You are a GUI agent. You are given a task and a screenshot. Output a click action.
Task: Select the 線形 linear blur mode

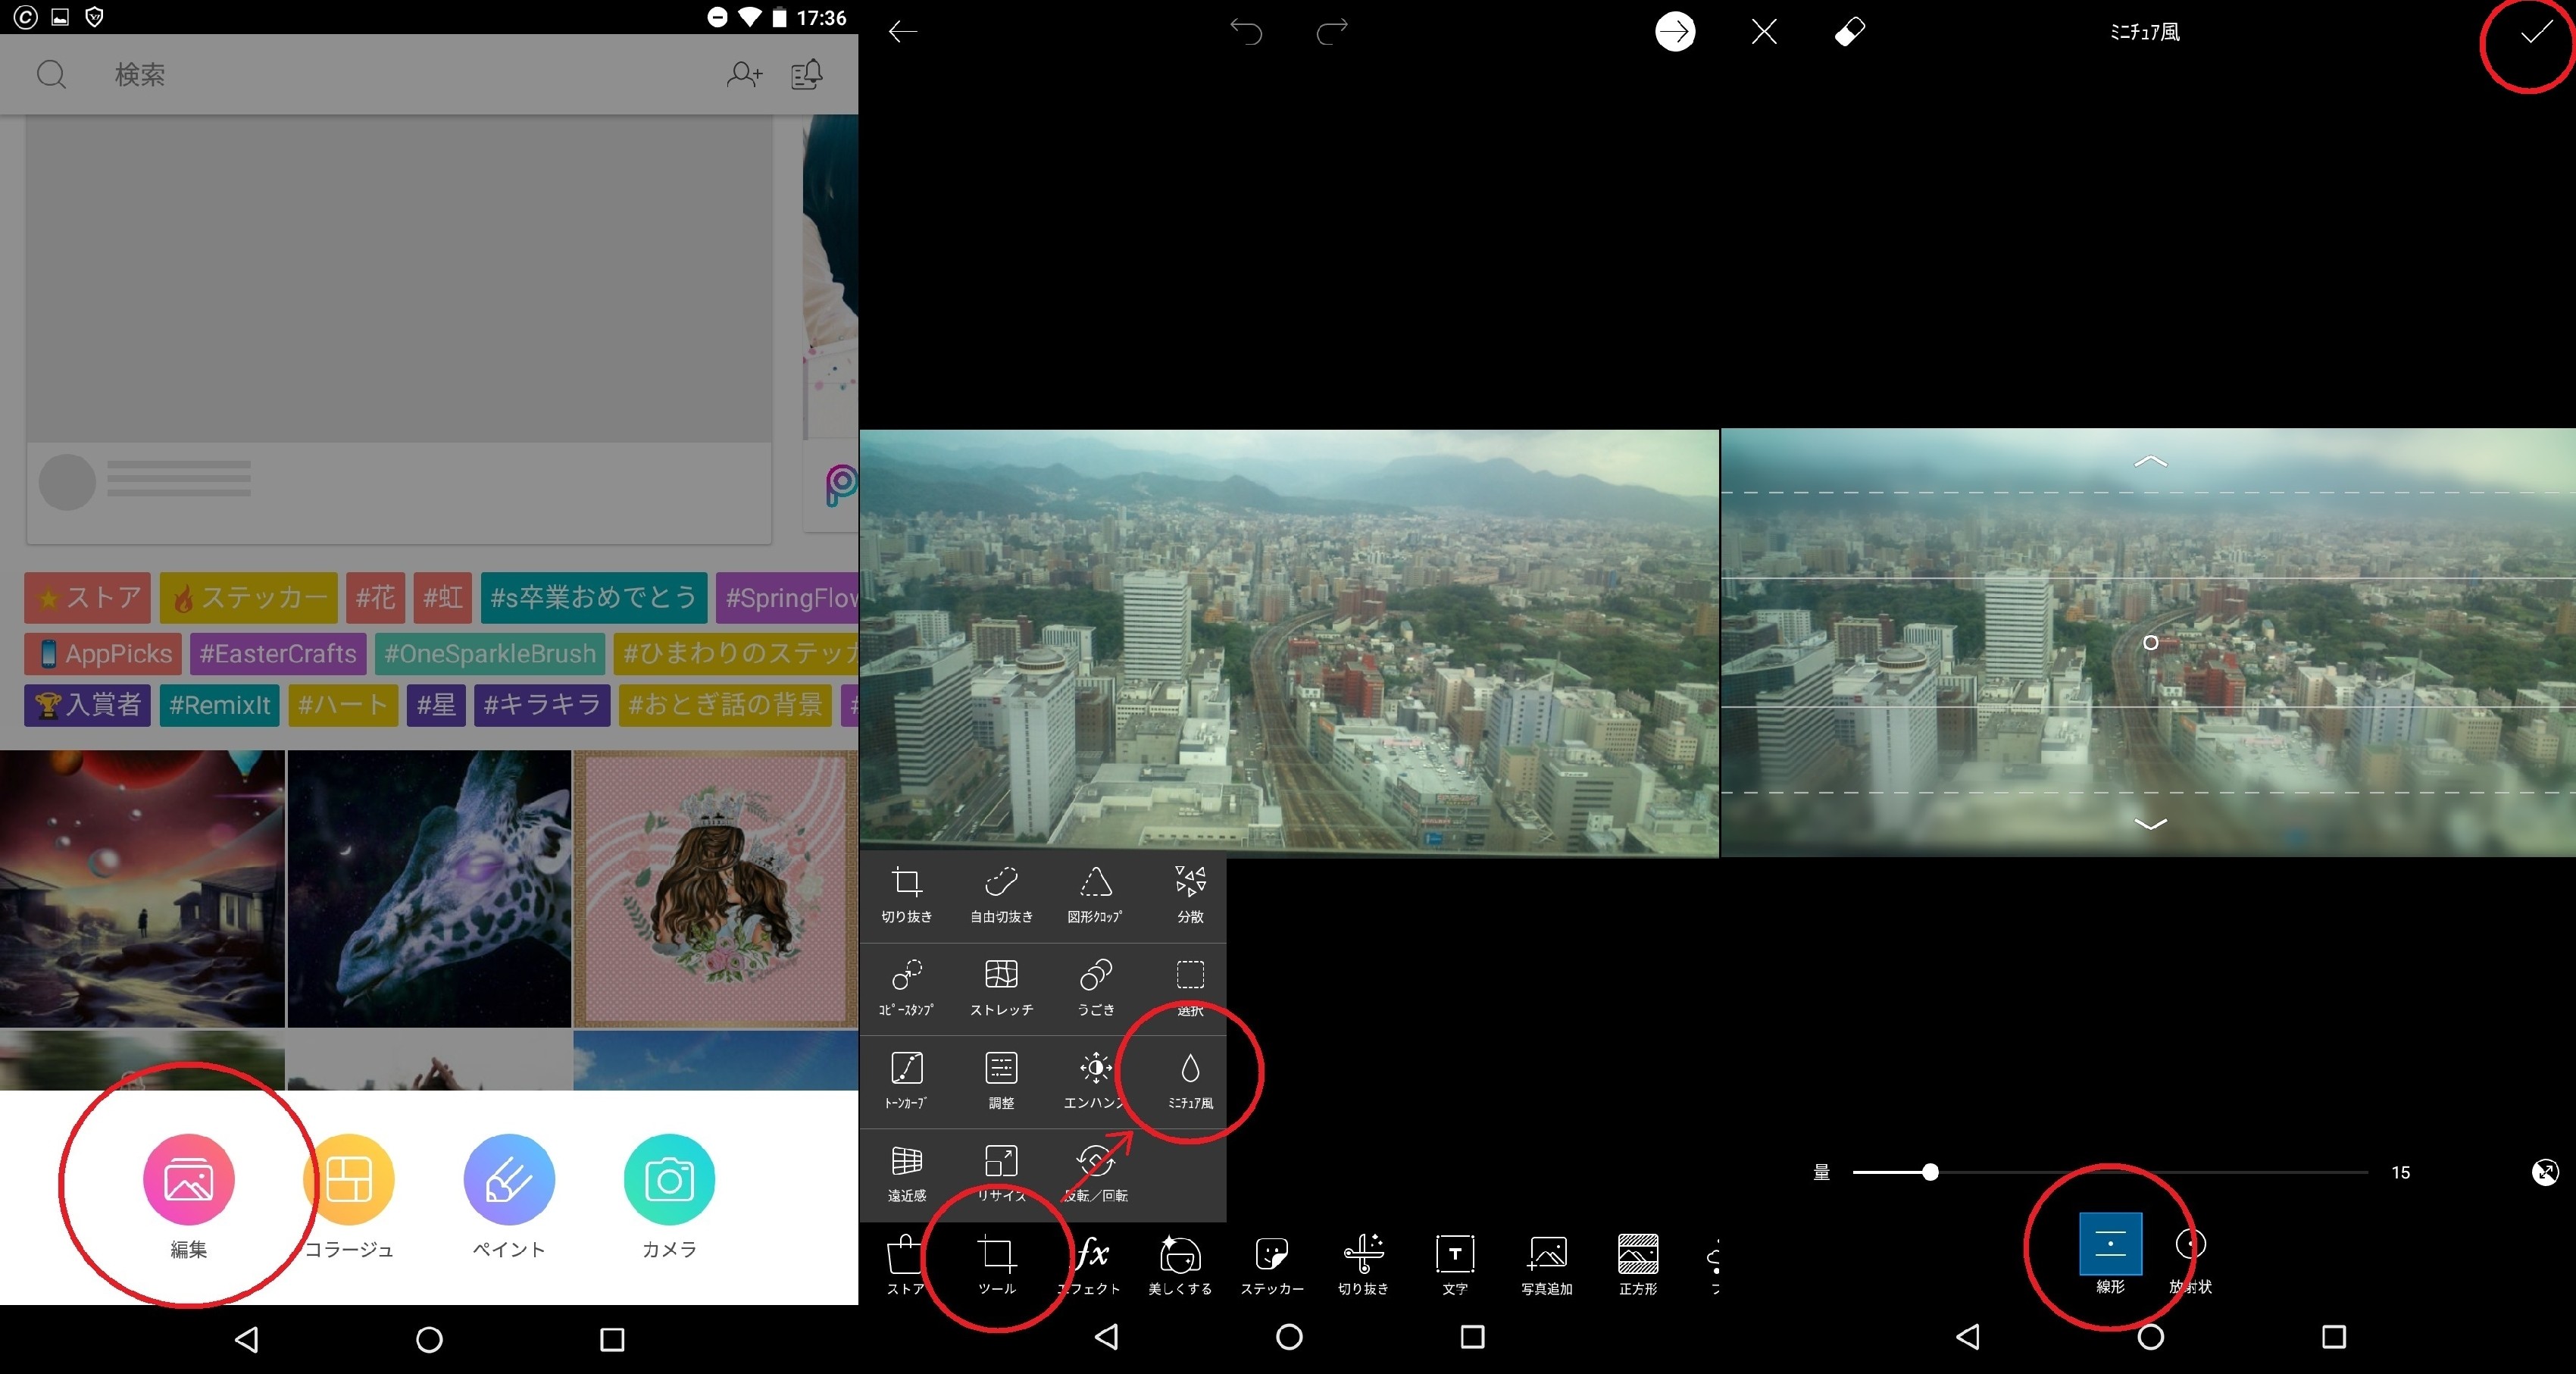tap(2110, 1245)
